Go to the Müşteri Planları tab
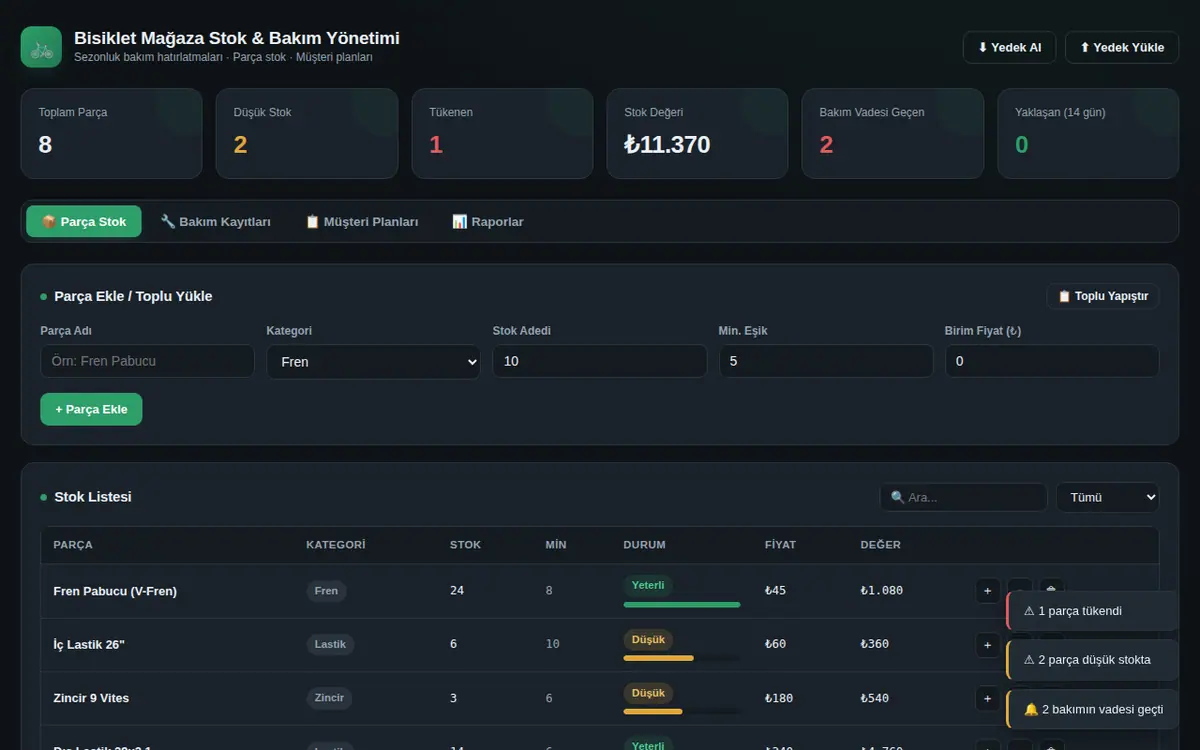 pos(362,222)
